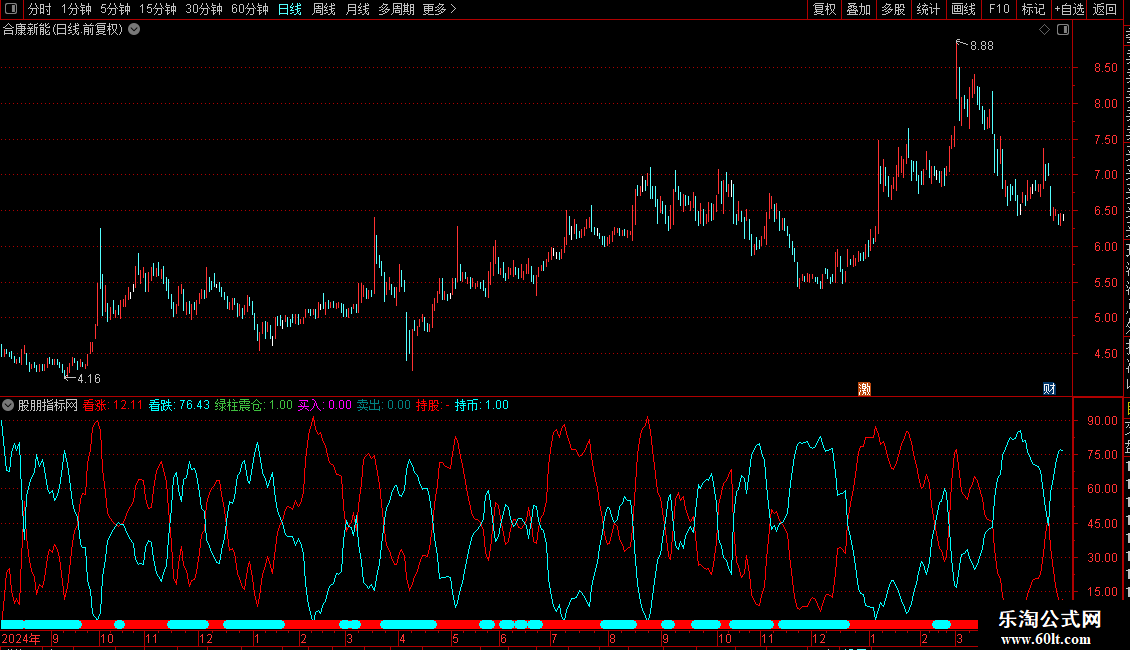Click the 看跌: 76.43 readout
Image resolution: width=1130 pixels, height=650 pixels.
[179, 405]
